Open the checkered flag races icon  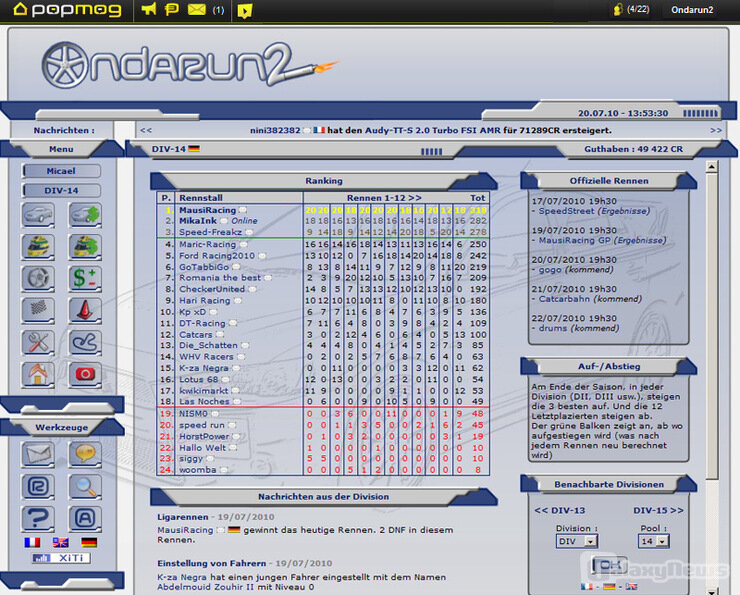(x=38, y=310)
